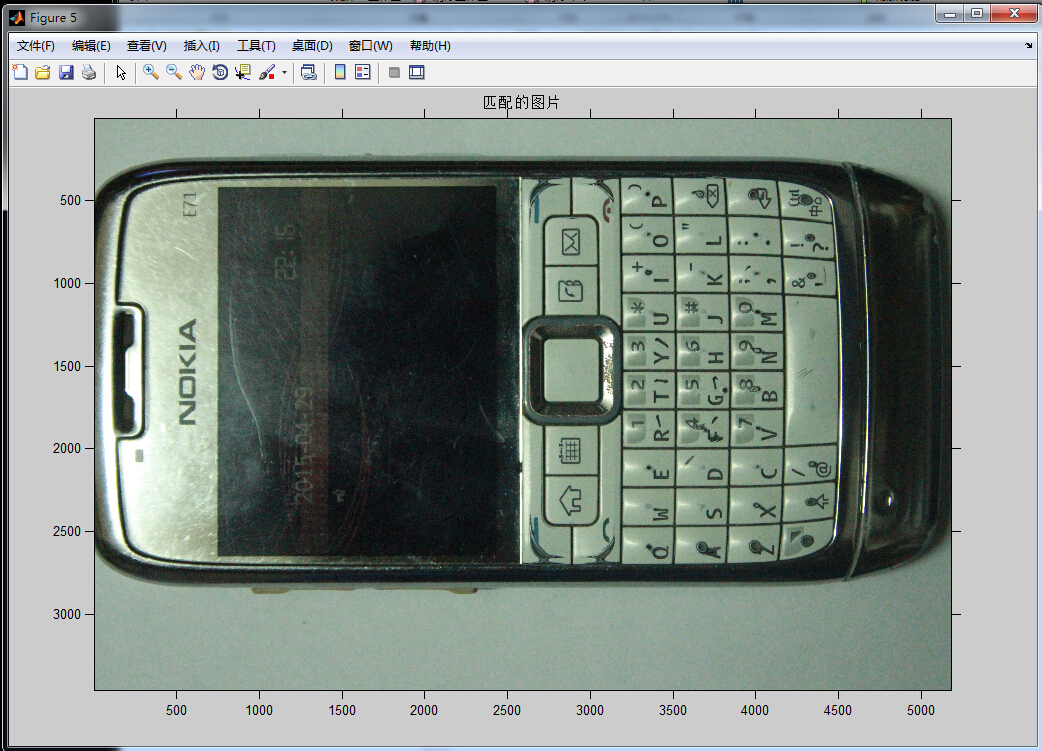Open the 窗口(W) menu
Image resolution: width=1042 pixels, height=751 pixels.
[371, 46]
